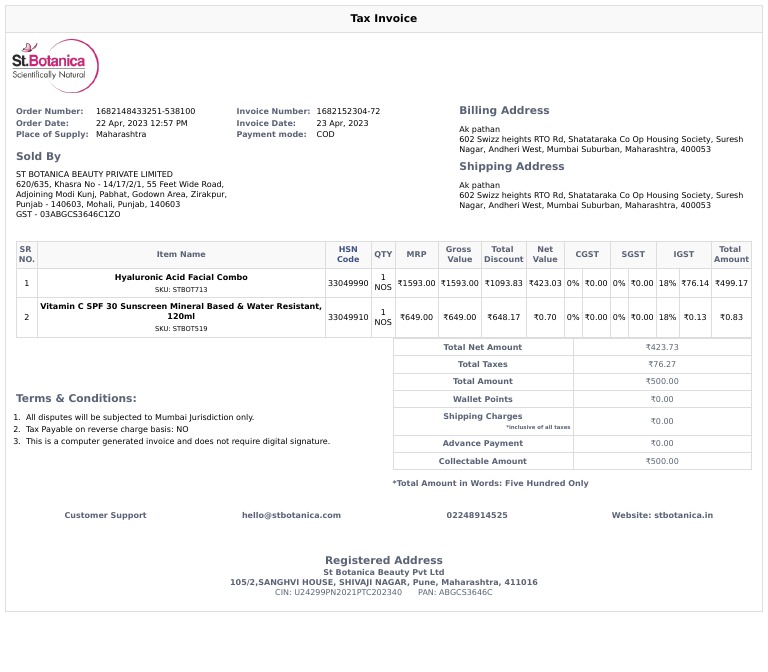Screen dimensions: 768x672
Task: Click the Wallet Points label
Action: click(482, 399)
